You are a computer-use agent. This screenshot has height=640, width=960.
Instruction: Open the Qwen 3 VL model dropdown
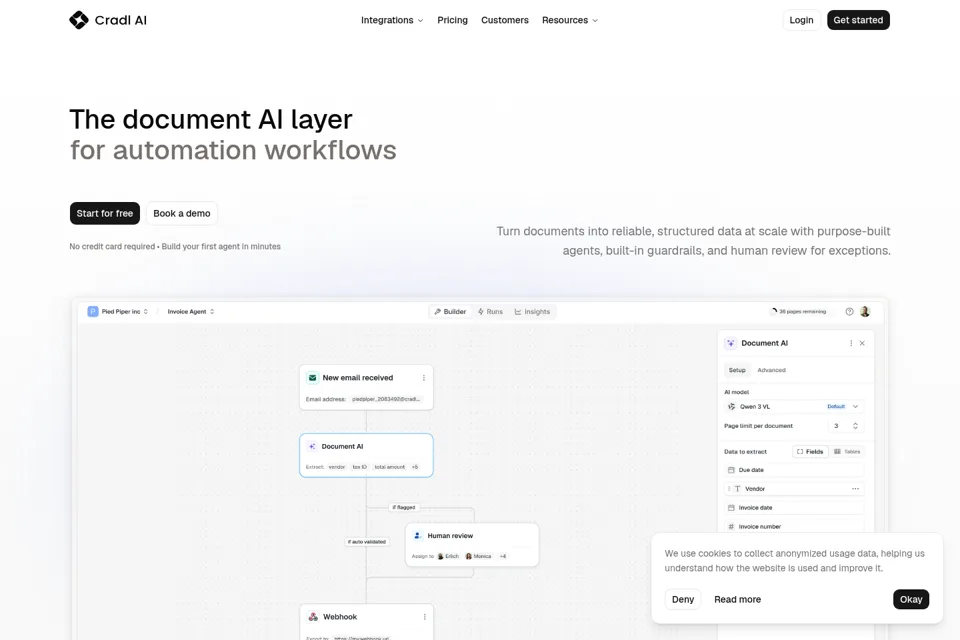click(x=793, y=407)
